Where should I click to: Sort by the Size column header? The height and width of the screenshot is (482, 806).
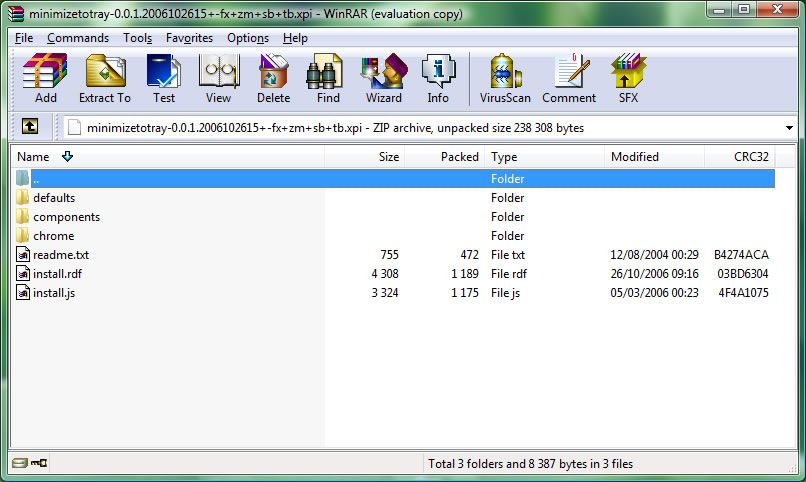(x=364, y=157)
